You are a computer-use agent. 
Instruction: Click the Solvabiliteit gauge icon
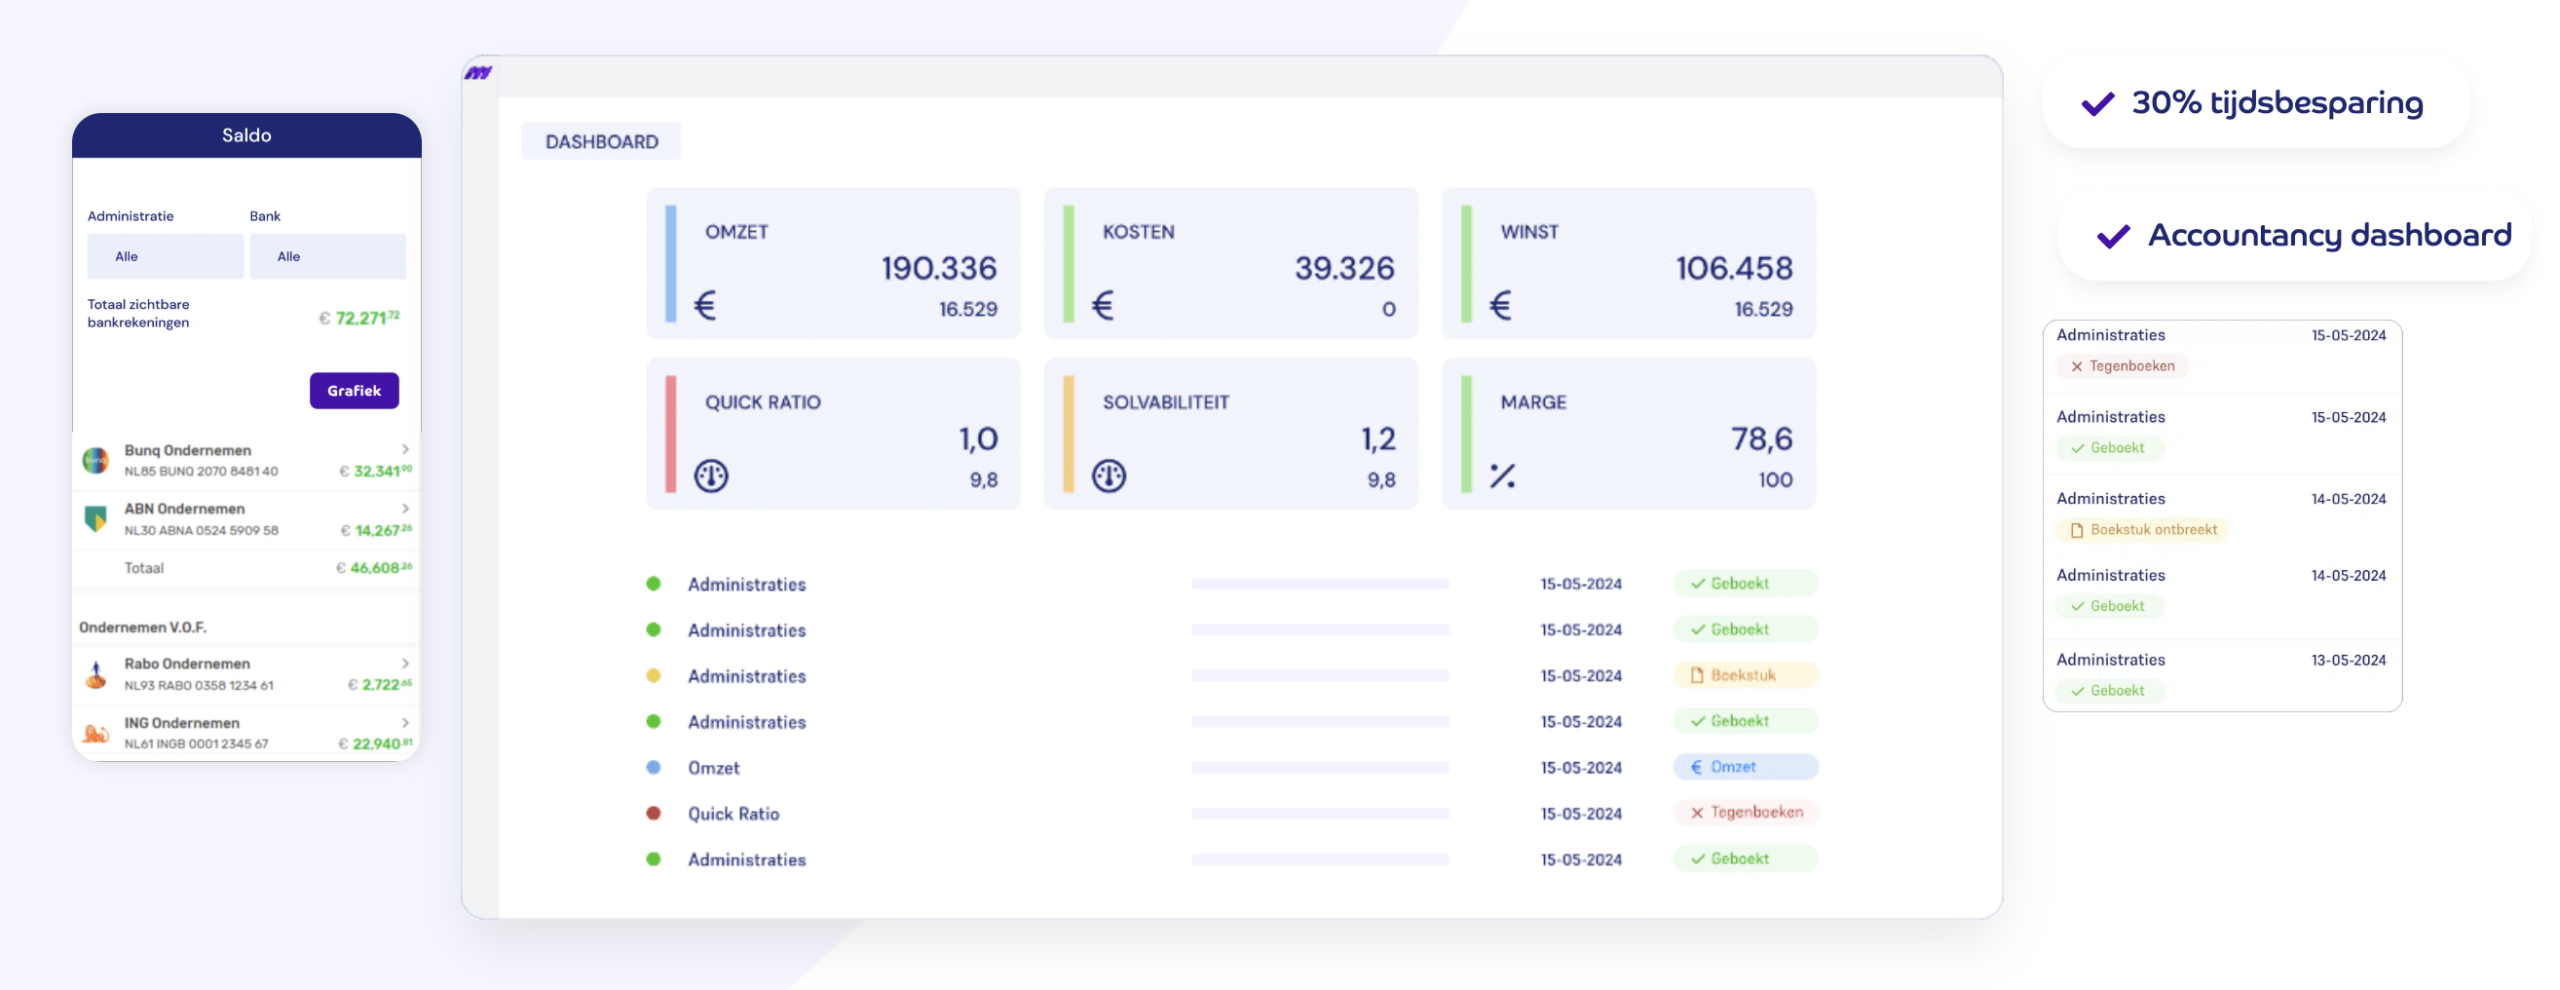pyautogui.click(x=1108, y=476)
